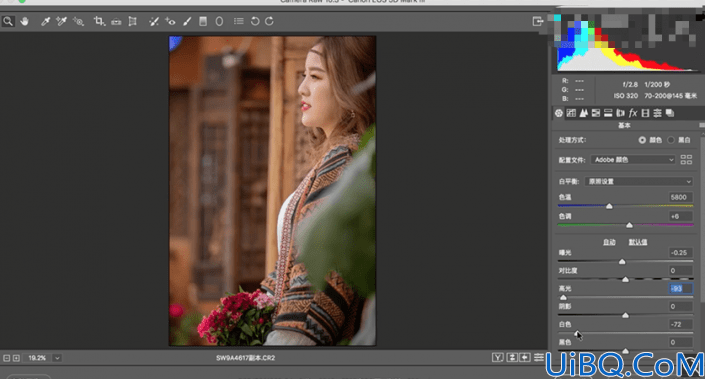Toggle the Y before/after preview button
Screen dimensions: 705x379
click(x=497, y=357)
